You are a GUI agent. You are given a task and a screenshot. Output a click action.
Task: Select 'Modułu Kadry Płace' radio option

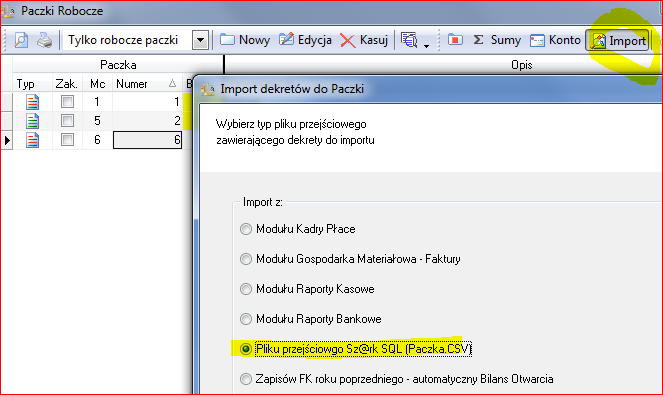[246, 229]
